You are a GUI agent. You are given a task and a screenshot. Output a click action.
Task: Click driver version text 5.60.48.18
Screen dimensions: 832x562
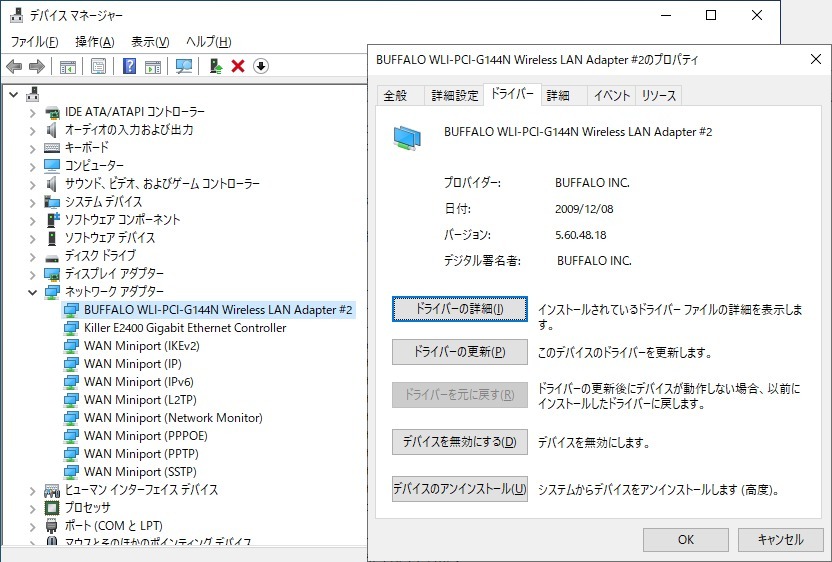click(580, 235)
